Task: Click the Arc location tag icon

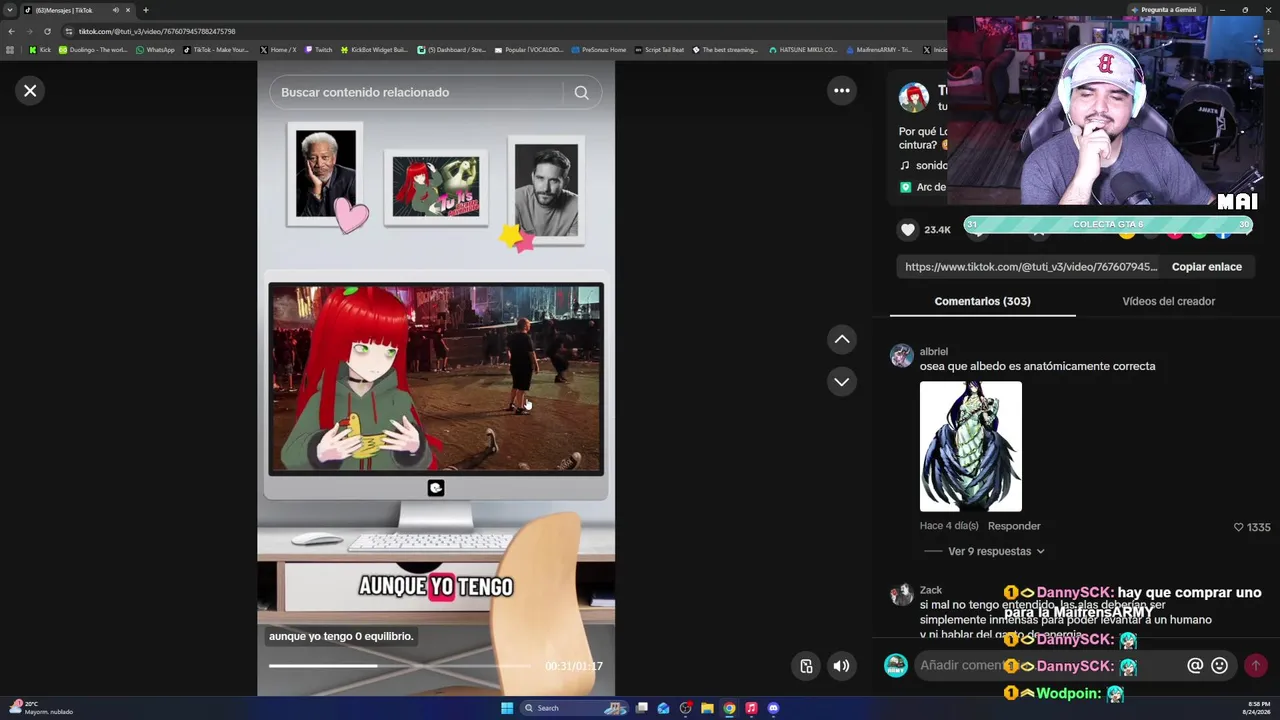Action: (x=905, y=187)
